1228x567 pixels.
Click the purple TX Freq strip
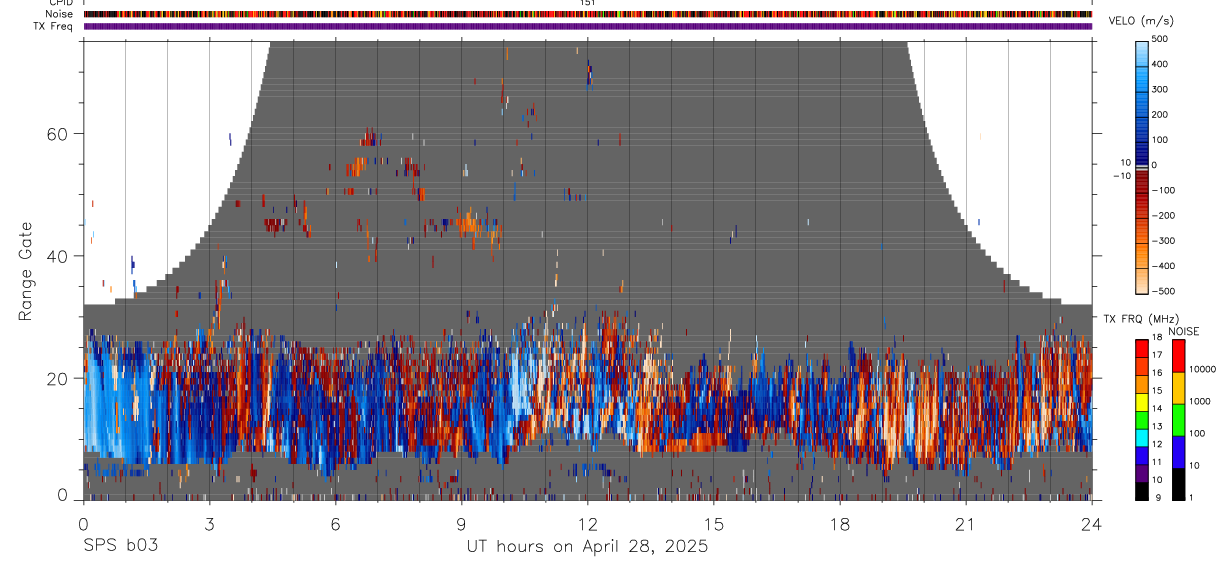[588, 26]
